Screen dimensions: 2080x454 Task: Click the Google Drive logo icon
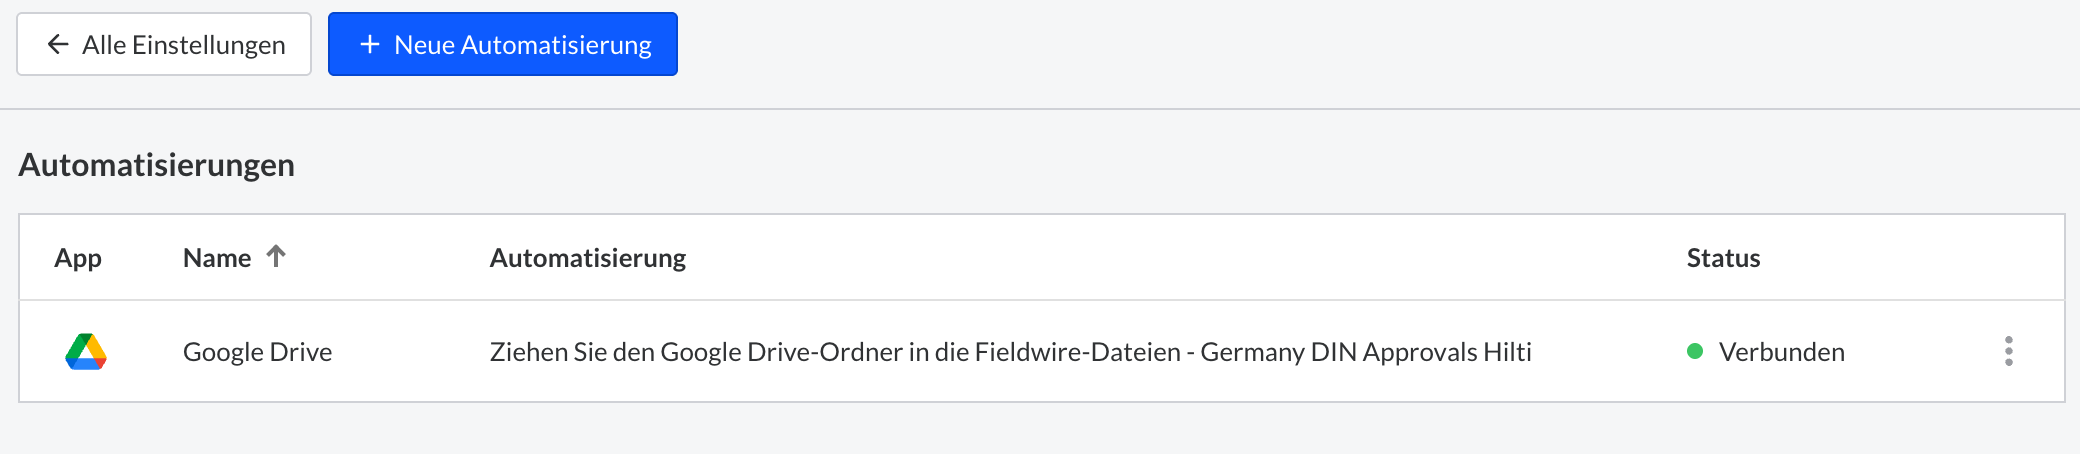tap(86, 352)
